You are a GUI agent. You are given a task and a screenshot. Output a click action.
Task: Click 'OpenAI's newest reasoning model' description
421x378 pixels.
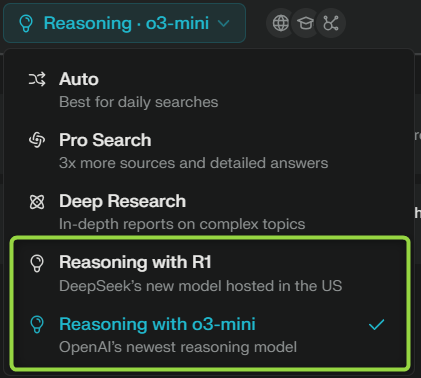[x=178, y=347]
